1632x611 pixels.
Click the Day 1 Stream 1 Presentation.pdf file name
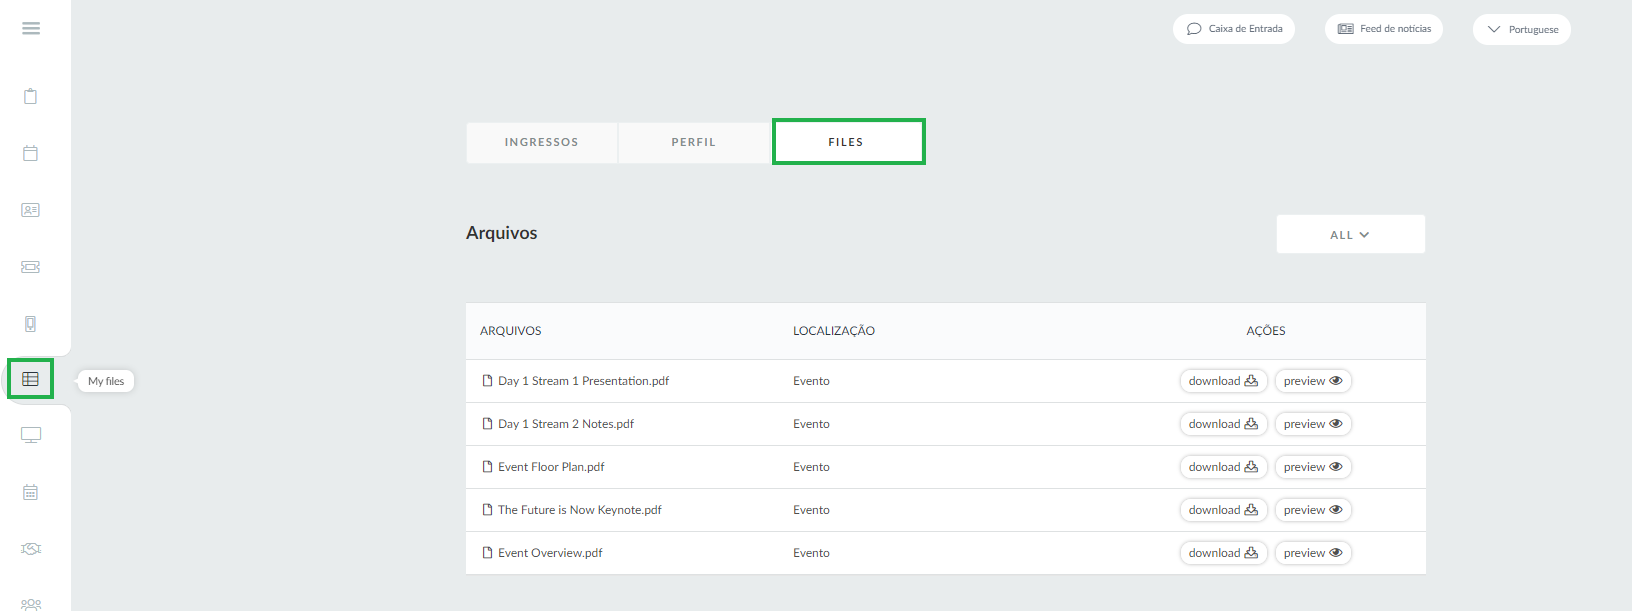[x=583, y=381]
